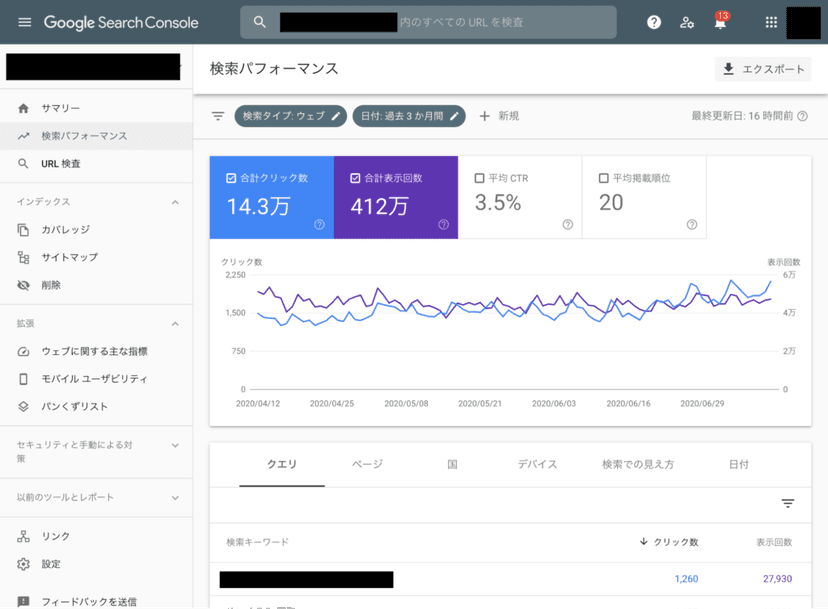This screenshot has height=609, width=828.
Task: Click the search magnifier icon in top bar
Action: (x=259, y=22)
